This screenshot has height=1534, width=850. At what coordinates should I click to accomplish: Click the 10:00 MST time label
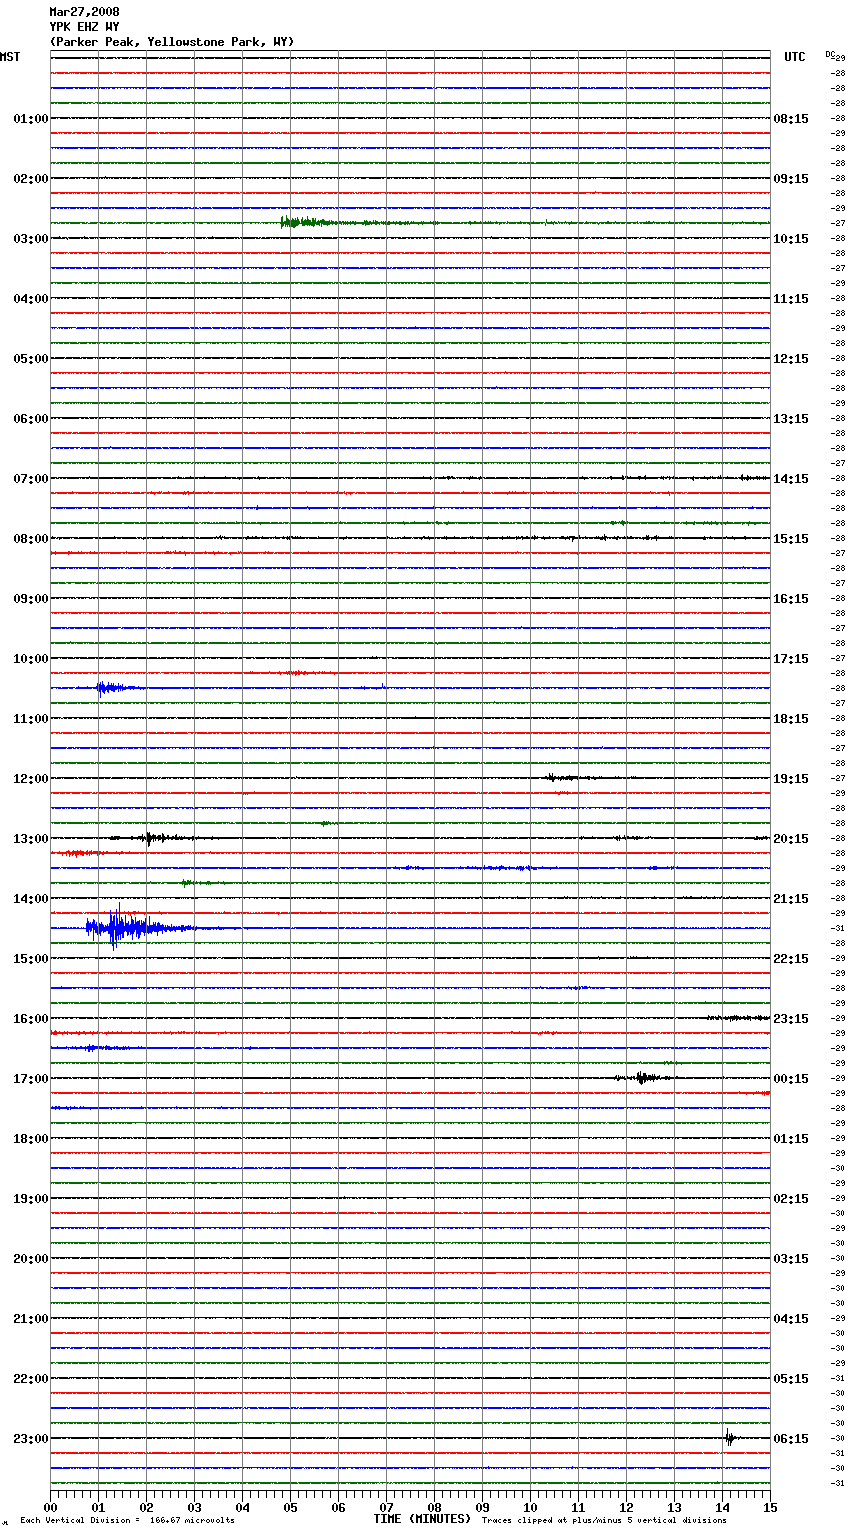pyautogui.click(x=31, y=659)
